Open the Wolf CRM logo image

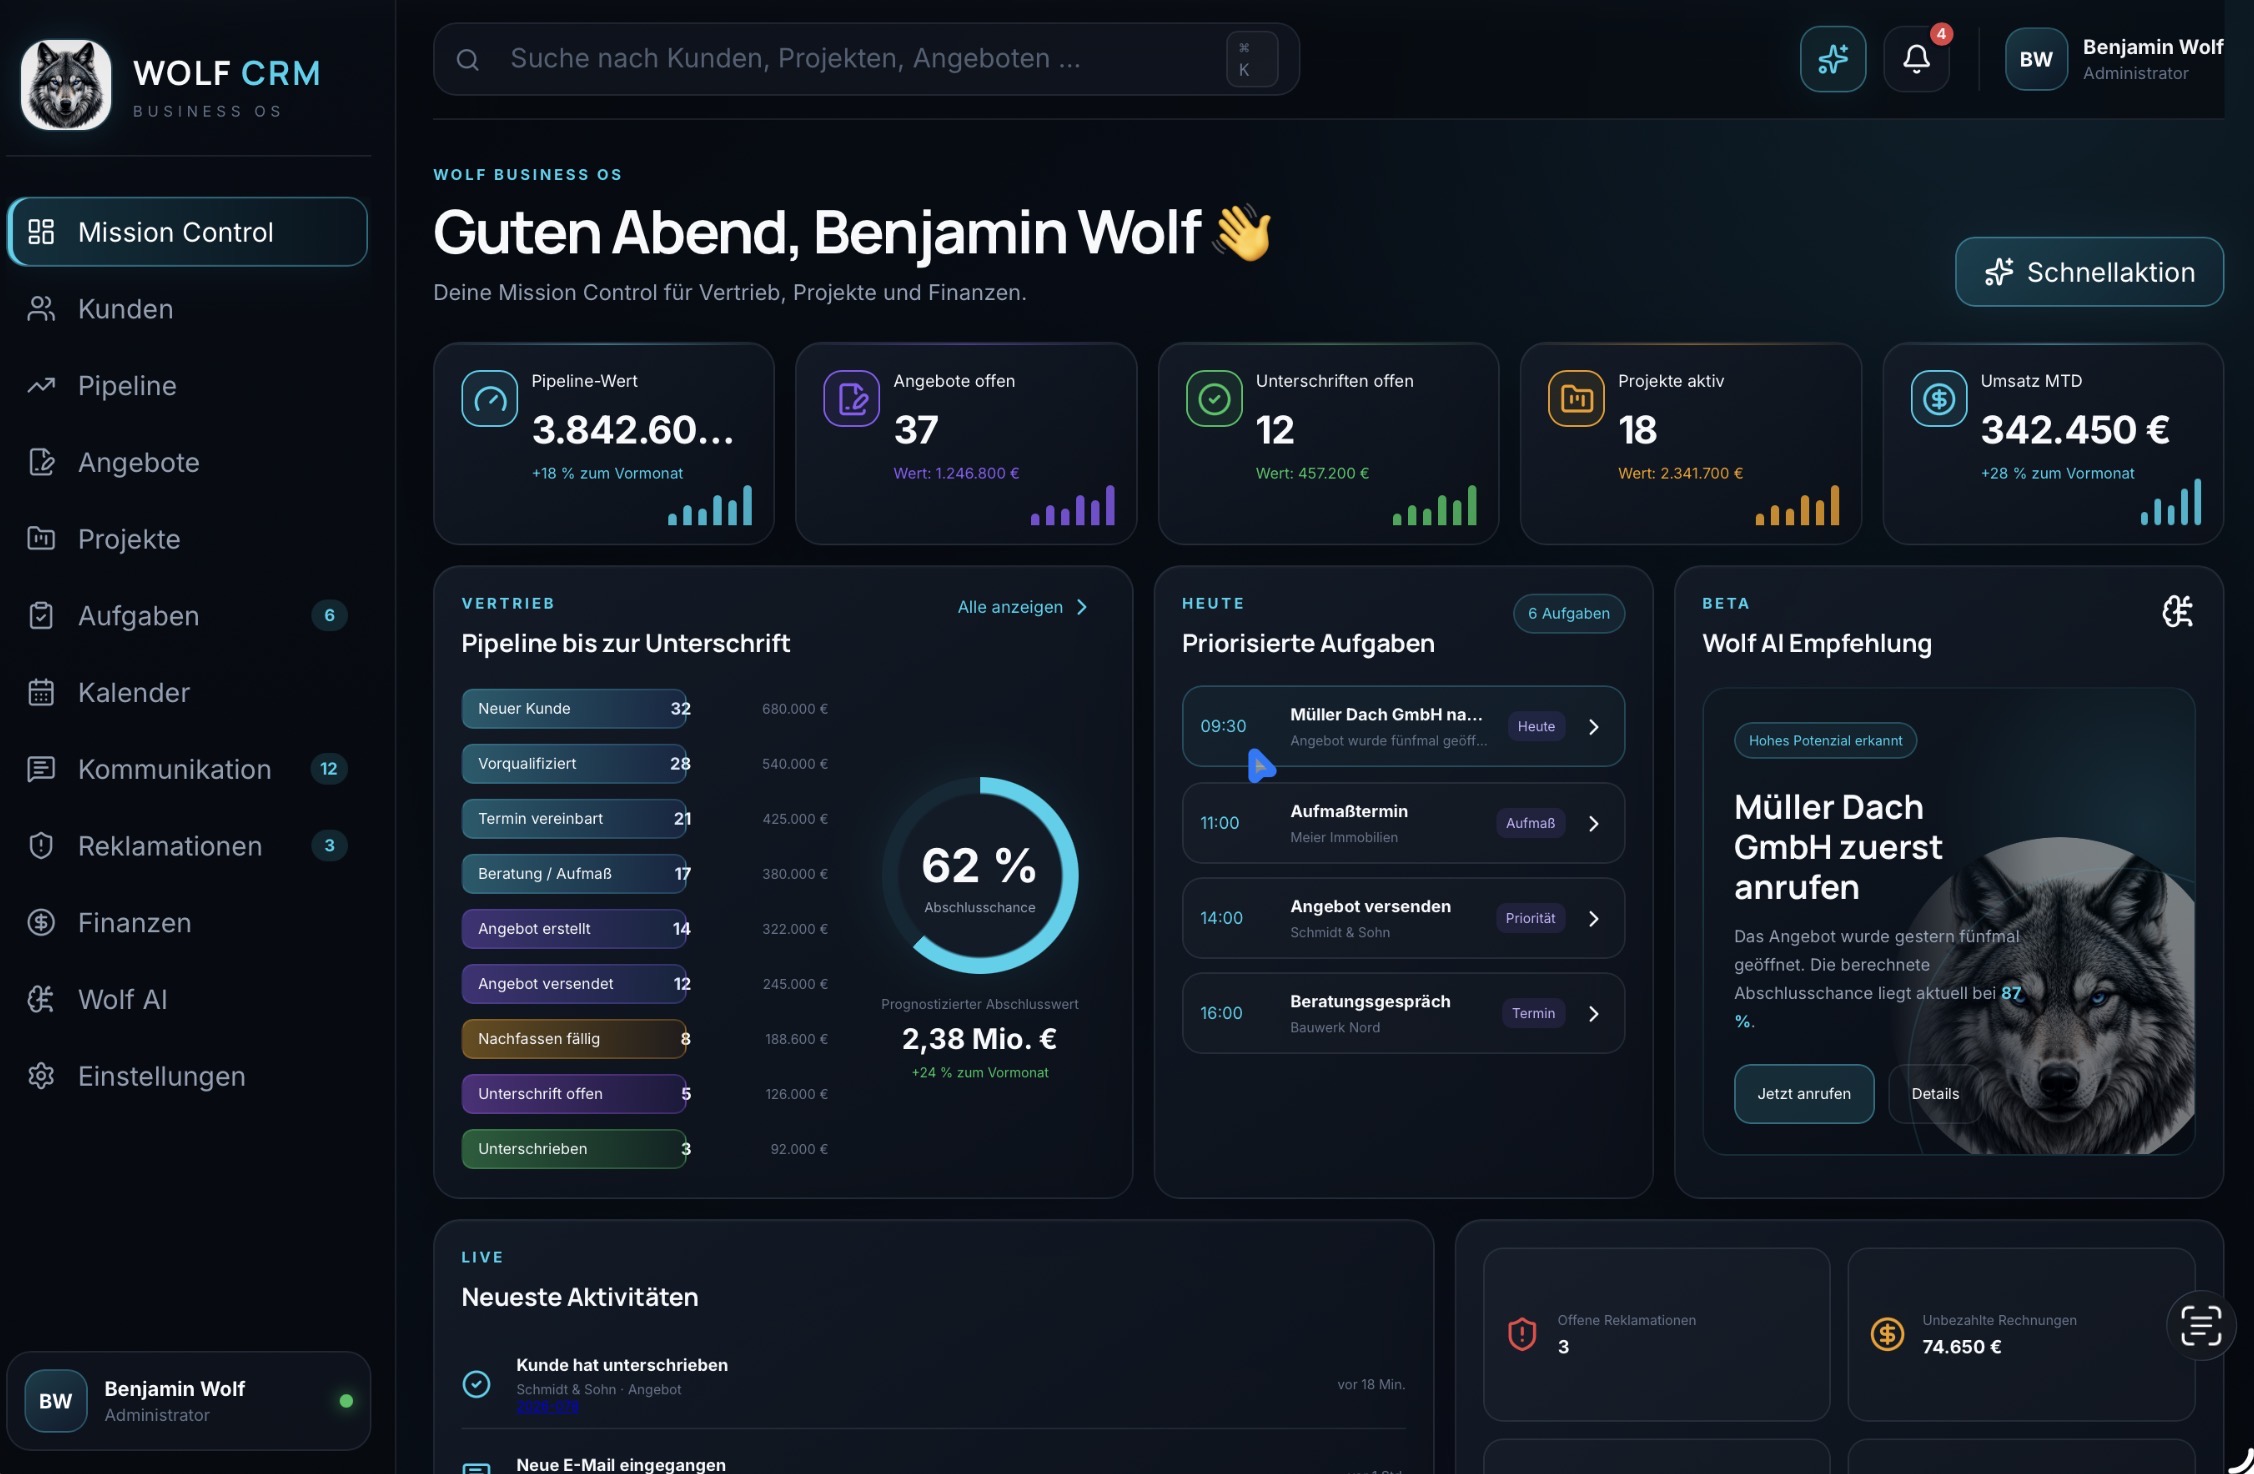[66, 85]
